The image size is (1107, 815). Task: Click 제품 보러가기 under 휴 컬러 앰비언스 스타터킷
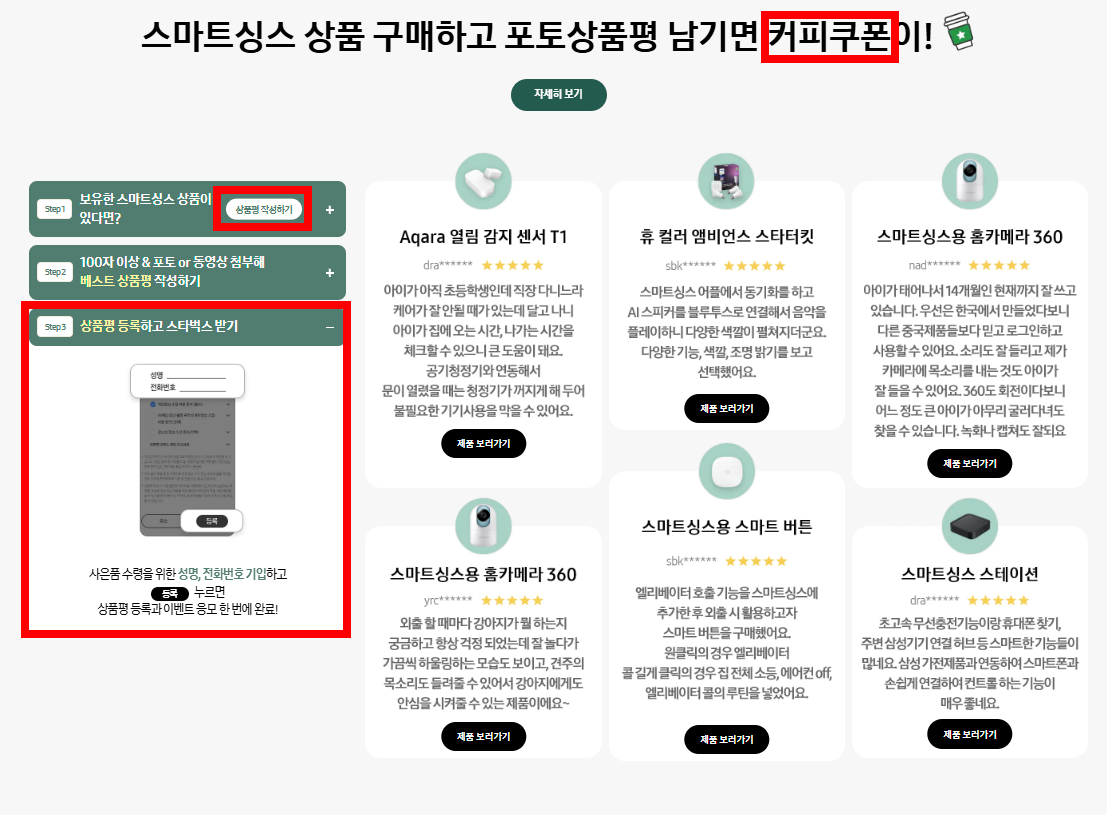click(x=726, y=408)
